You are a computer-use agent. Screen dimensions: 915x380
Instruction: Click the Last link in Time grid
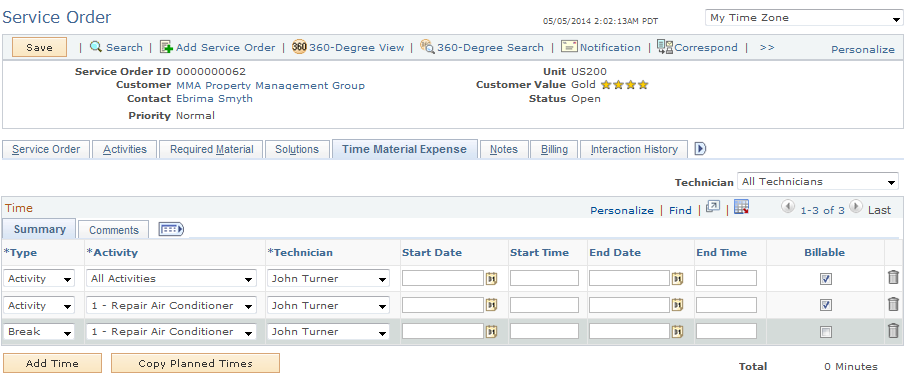point(879,210)
